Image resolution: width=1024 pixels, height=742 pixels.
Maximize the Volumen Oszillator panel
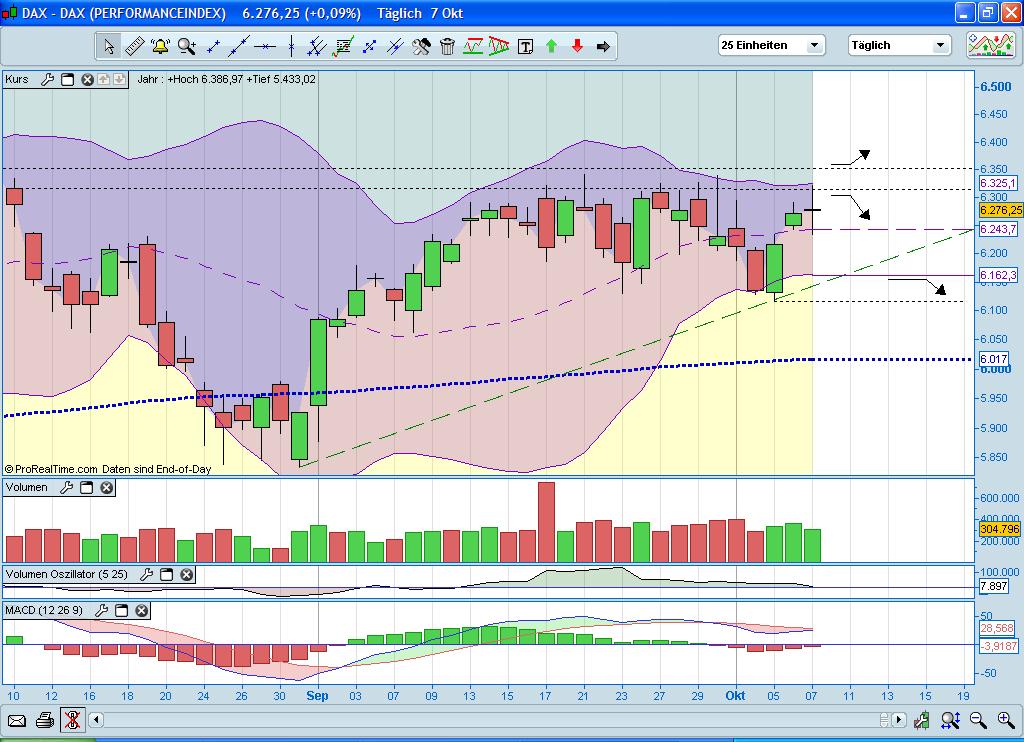click(x=167, y=574)
